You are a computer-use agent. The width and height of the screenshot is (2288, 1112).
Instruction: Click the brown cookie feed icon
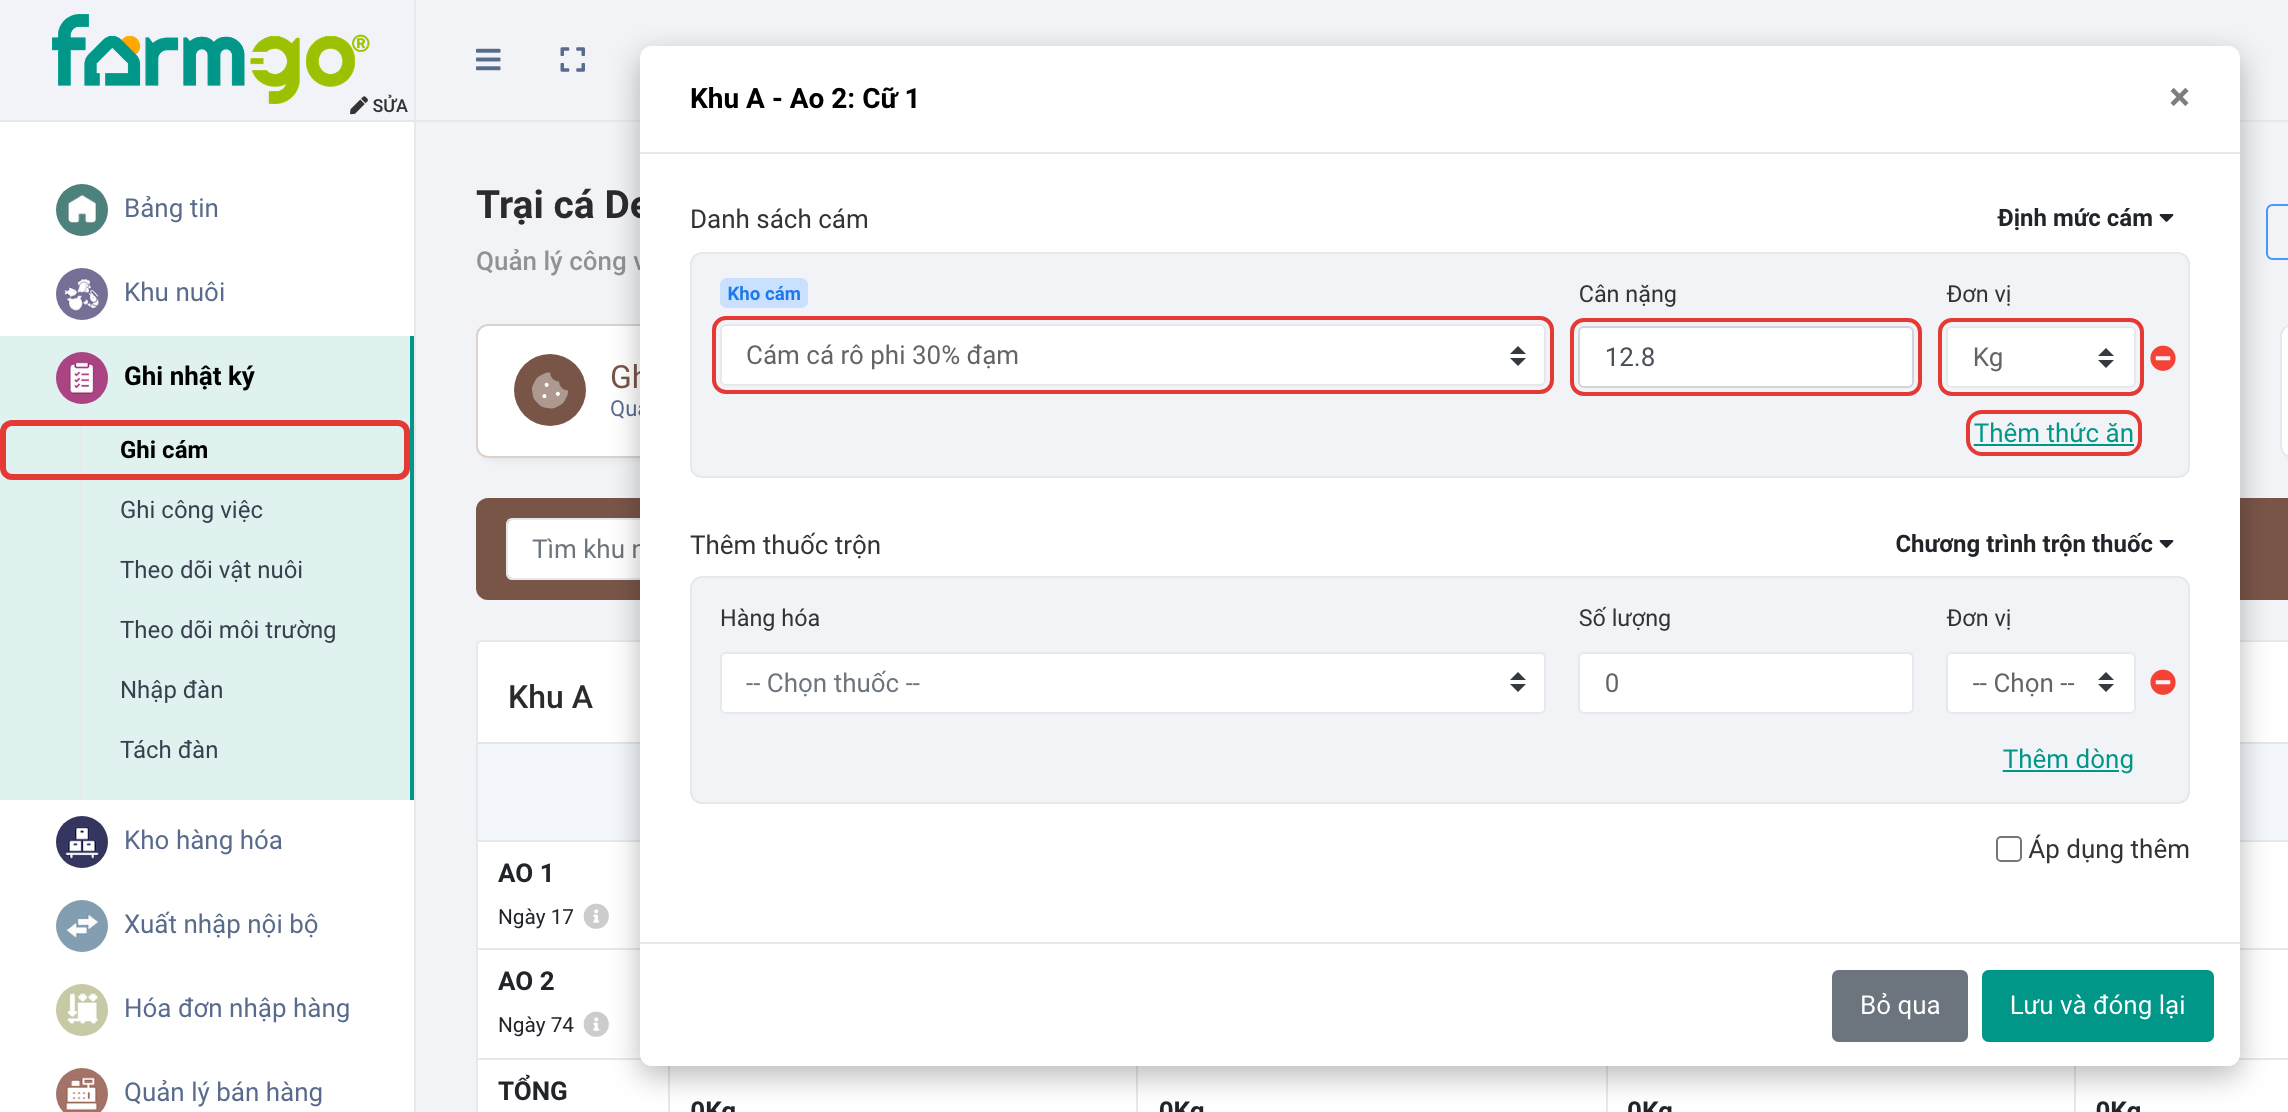pos(550,390)
